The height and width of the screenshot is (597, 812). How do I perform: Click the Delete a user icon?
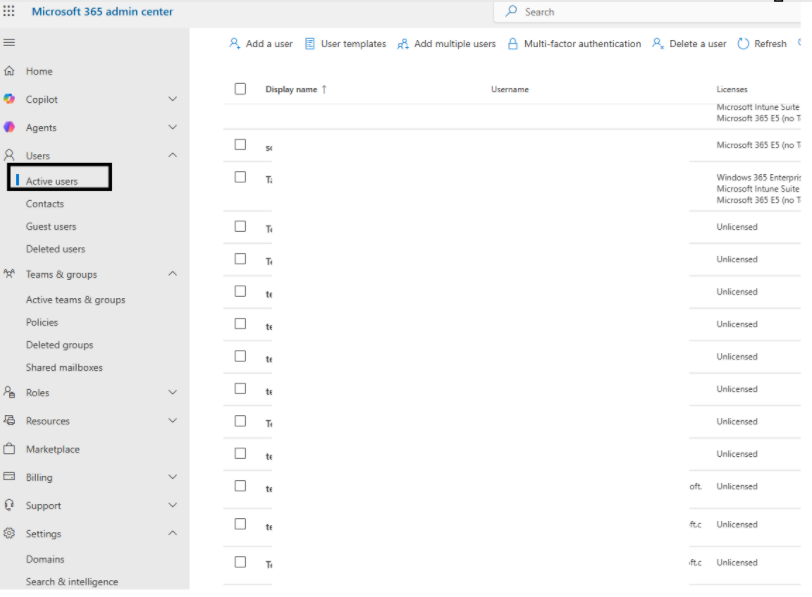click(x=658, y=43)
